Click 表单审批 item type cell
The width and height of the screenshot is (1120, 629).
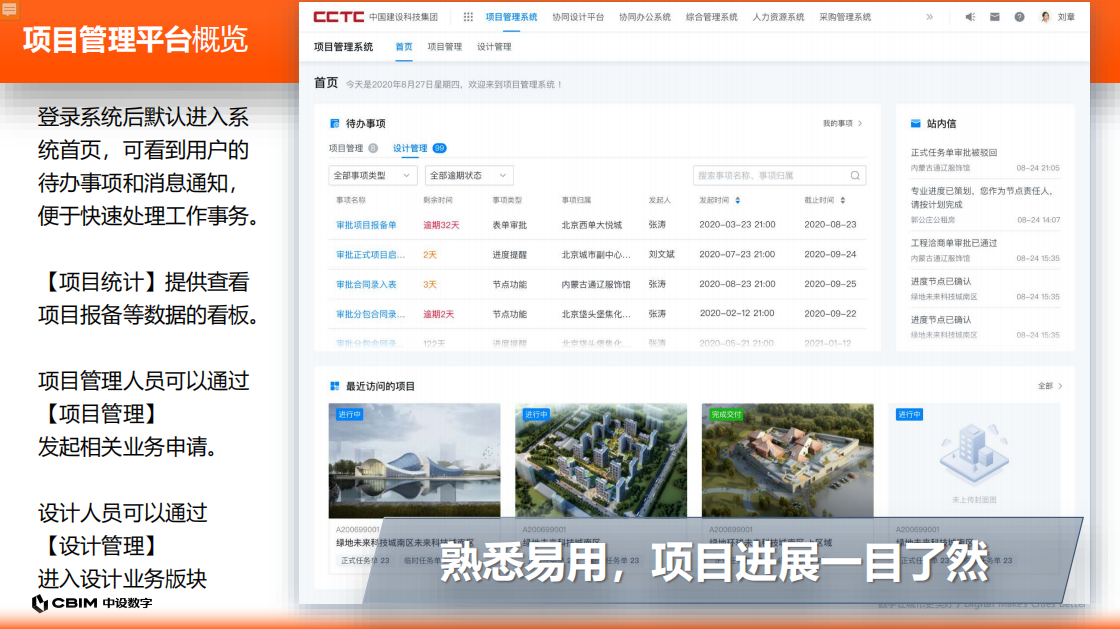click(x=509, y=225)
